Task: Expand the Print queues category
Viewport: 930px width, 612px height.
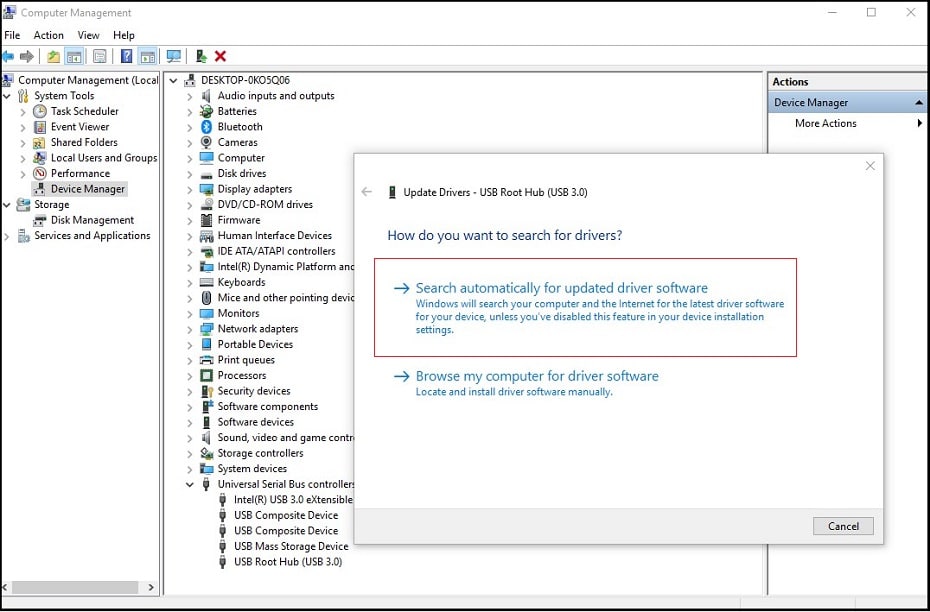Action: pyautogui.click(x=189, y=360)
